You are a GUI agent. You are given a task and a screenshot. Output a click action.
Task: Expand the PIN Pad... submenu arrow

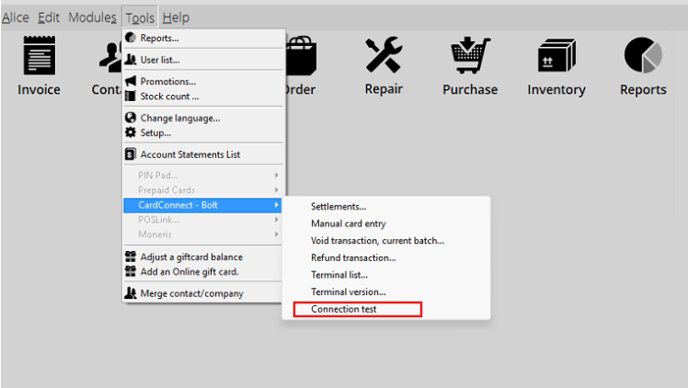click(x=276, y=175)
